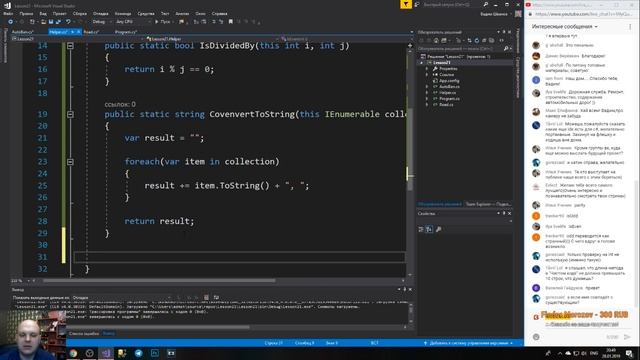This screenshot has height=360, width=640.
Task: Collapse Lesson21 project node in Solution Explorer
Action: [x=422, y=63]
